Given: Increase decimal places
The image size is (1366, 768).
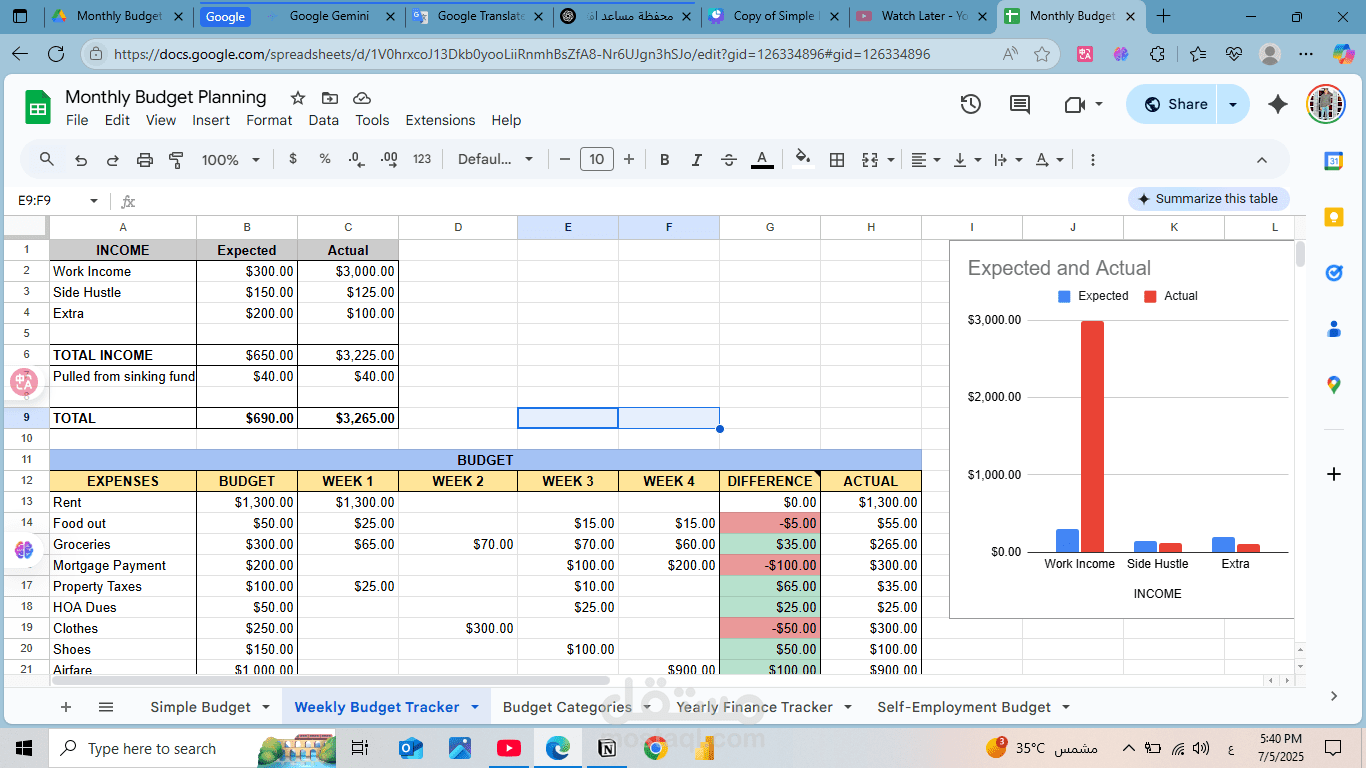Looking at the screenshot, I should click(x=390, y=159).
